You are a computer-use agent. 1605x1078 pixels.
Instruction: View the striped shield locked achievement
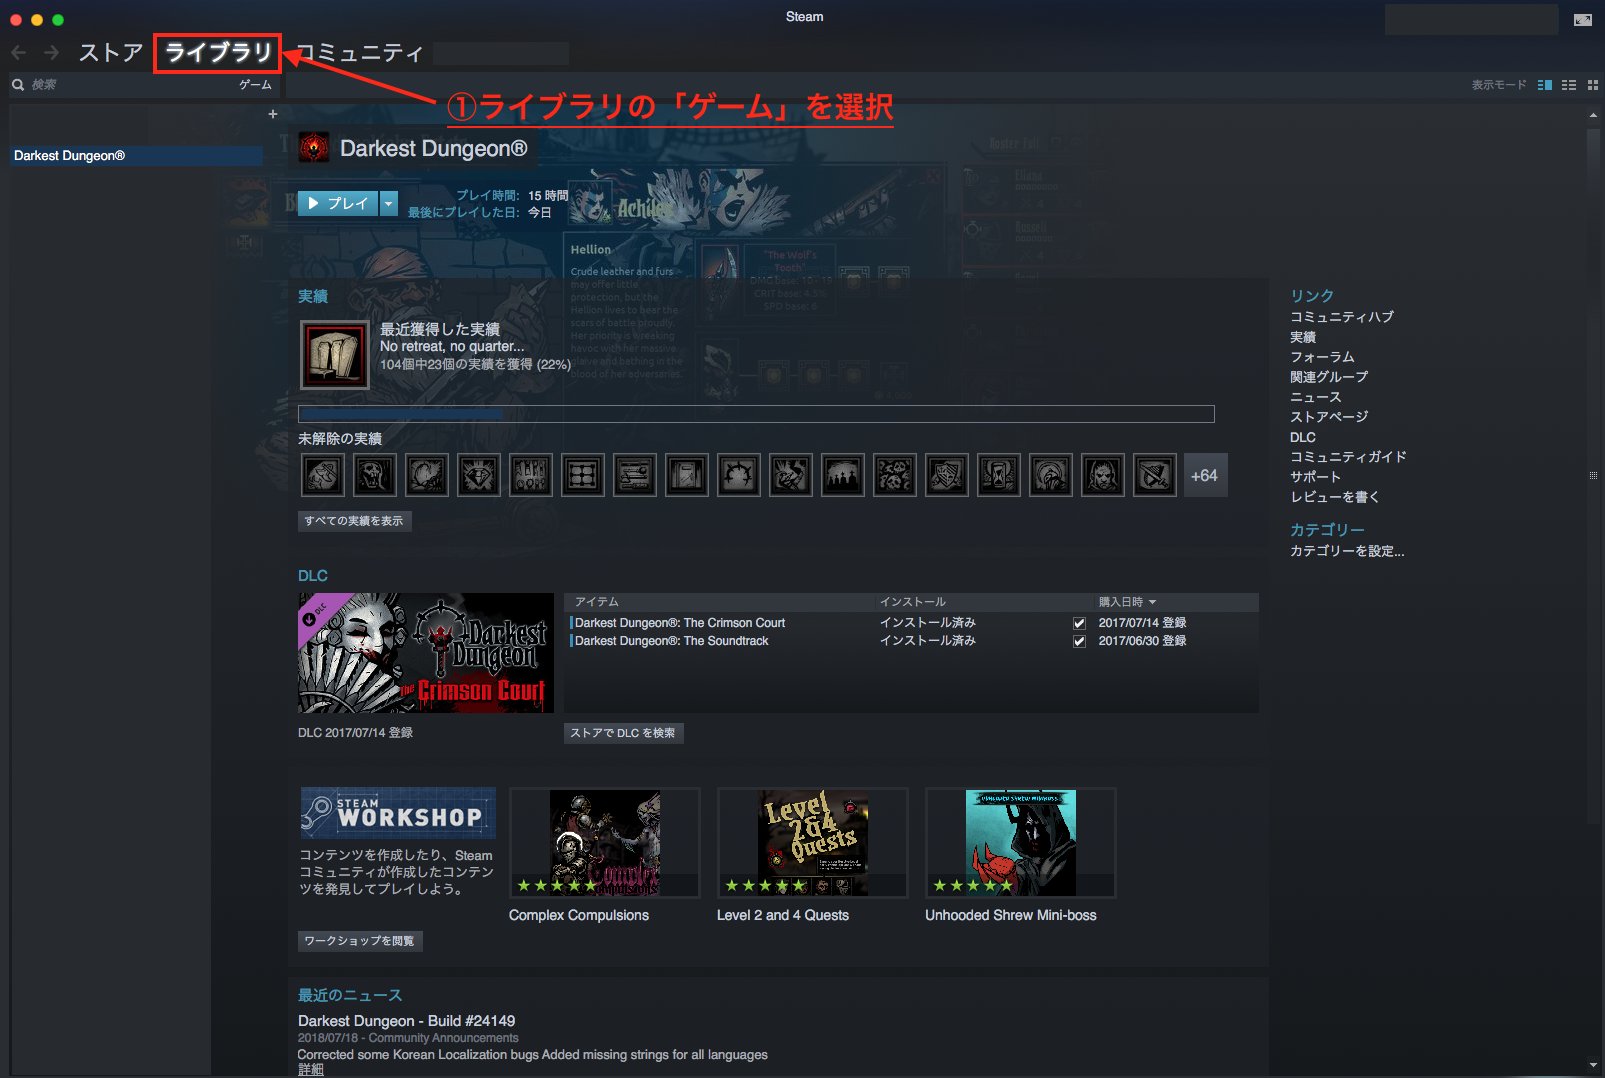pos(947,475)
